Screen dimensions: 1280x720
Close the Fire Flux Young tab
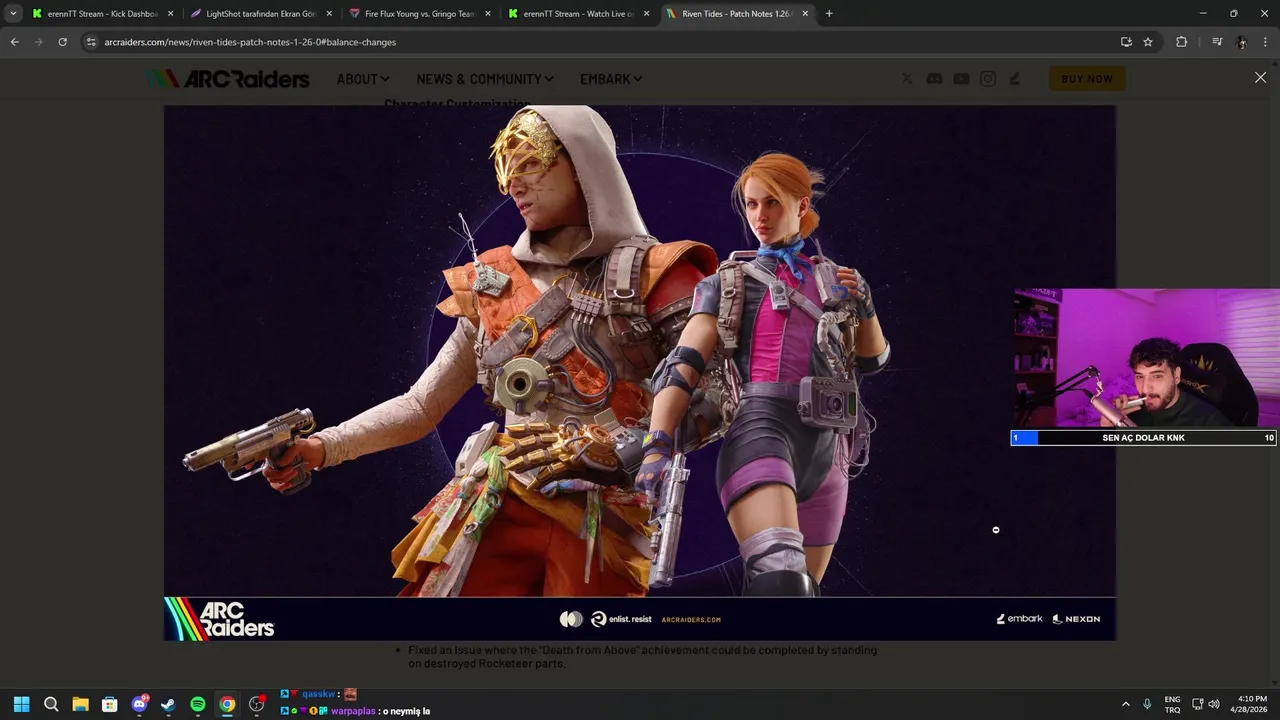click(x=487, y=14)
